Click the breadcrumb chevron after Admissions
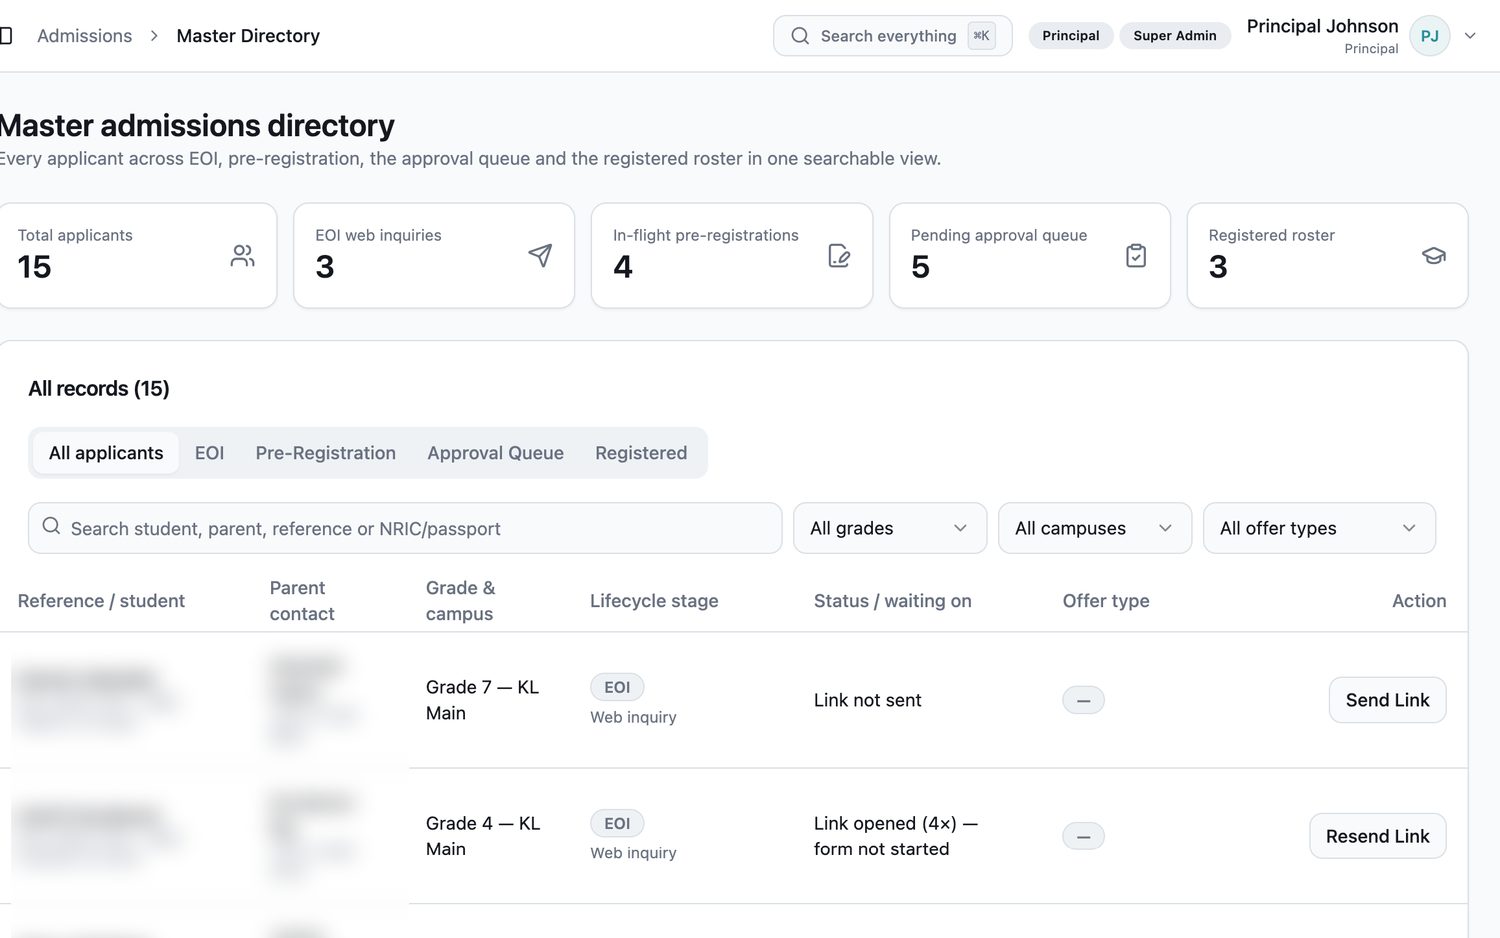 point(154,36)
